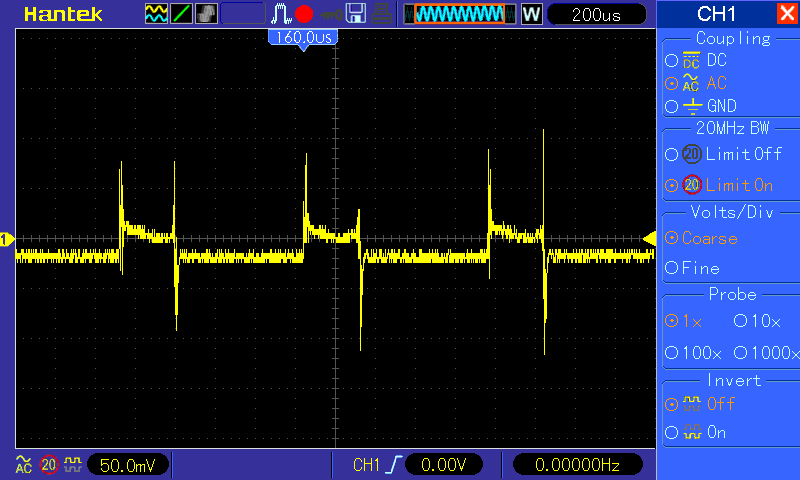This screenshot has width=800, height=480.
Task: Click the red record/stop circle
Action: (x=304, y=14)
